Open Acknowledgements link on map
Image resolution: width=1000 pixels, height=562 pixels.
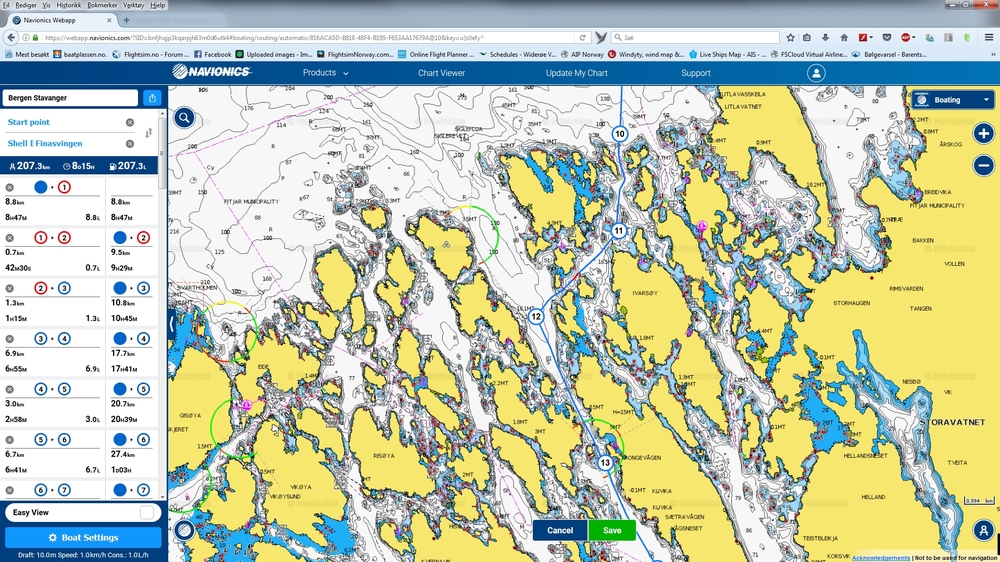881,558
